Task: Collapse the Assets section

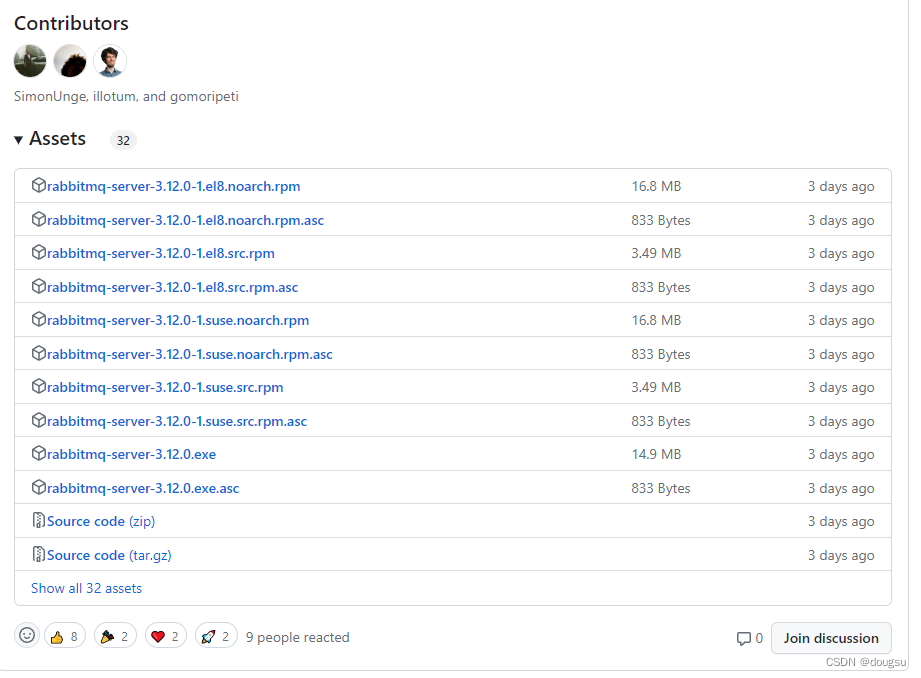Action: coord(19,138)
